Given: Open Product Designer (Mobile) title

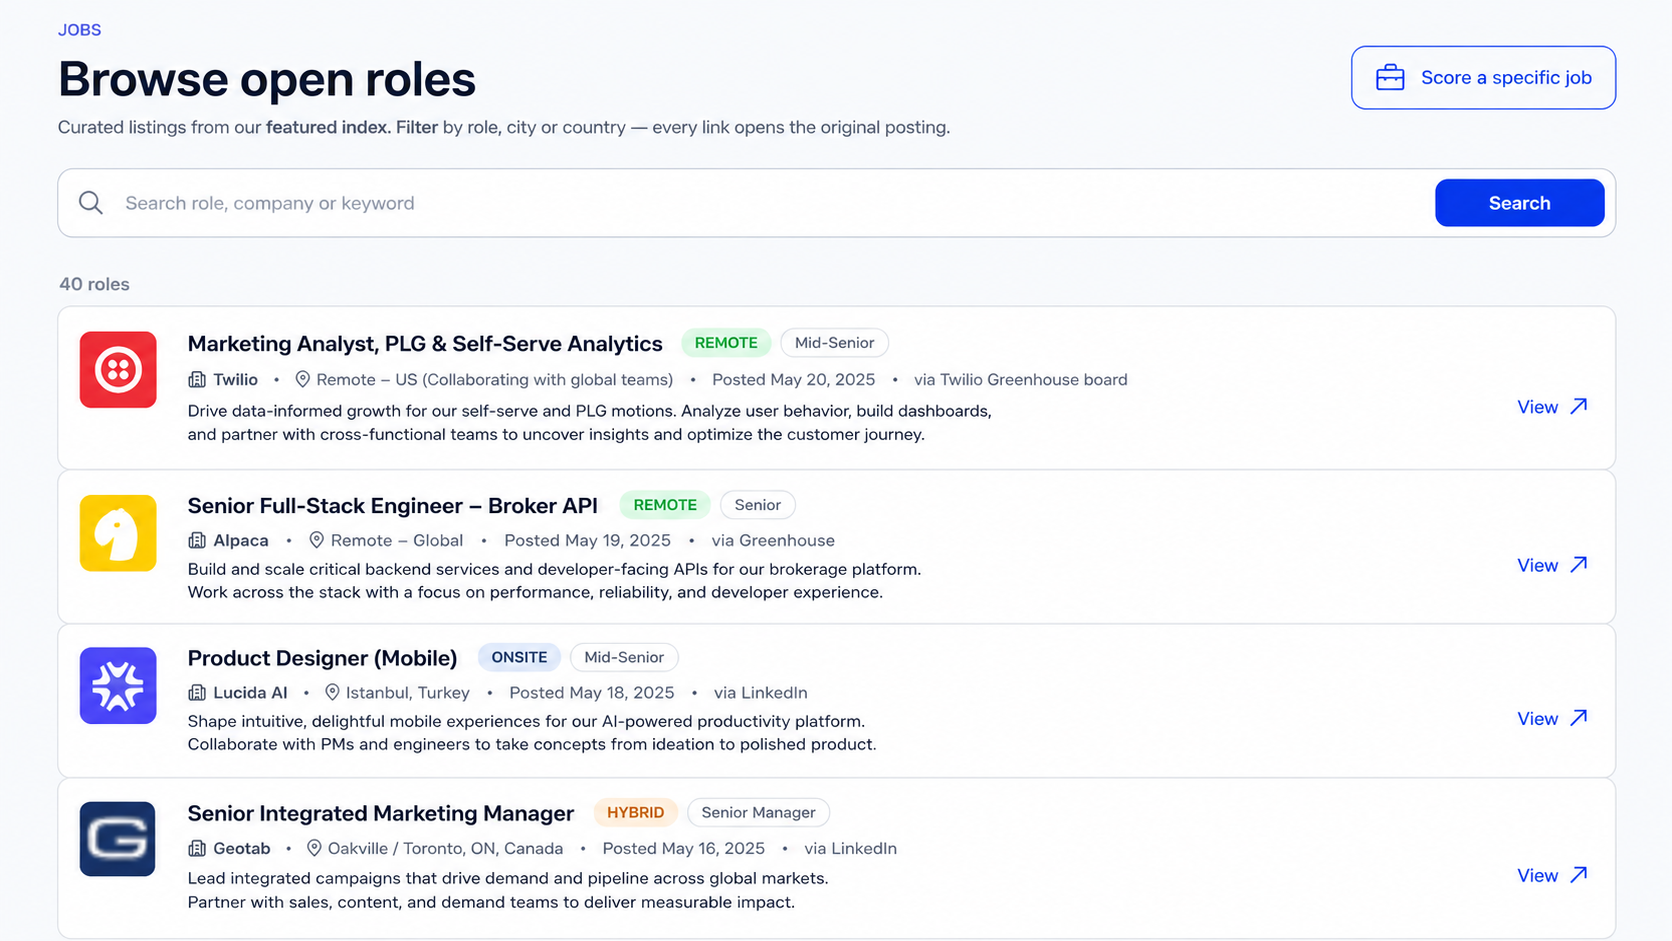Looking at the screenshot, I should (x=322, y=658).
